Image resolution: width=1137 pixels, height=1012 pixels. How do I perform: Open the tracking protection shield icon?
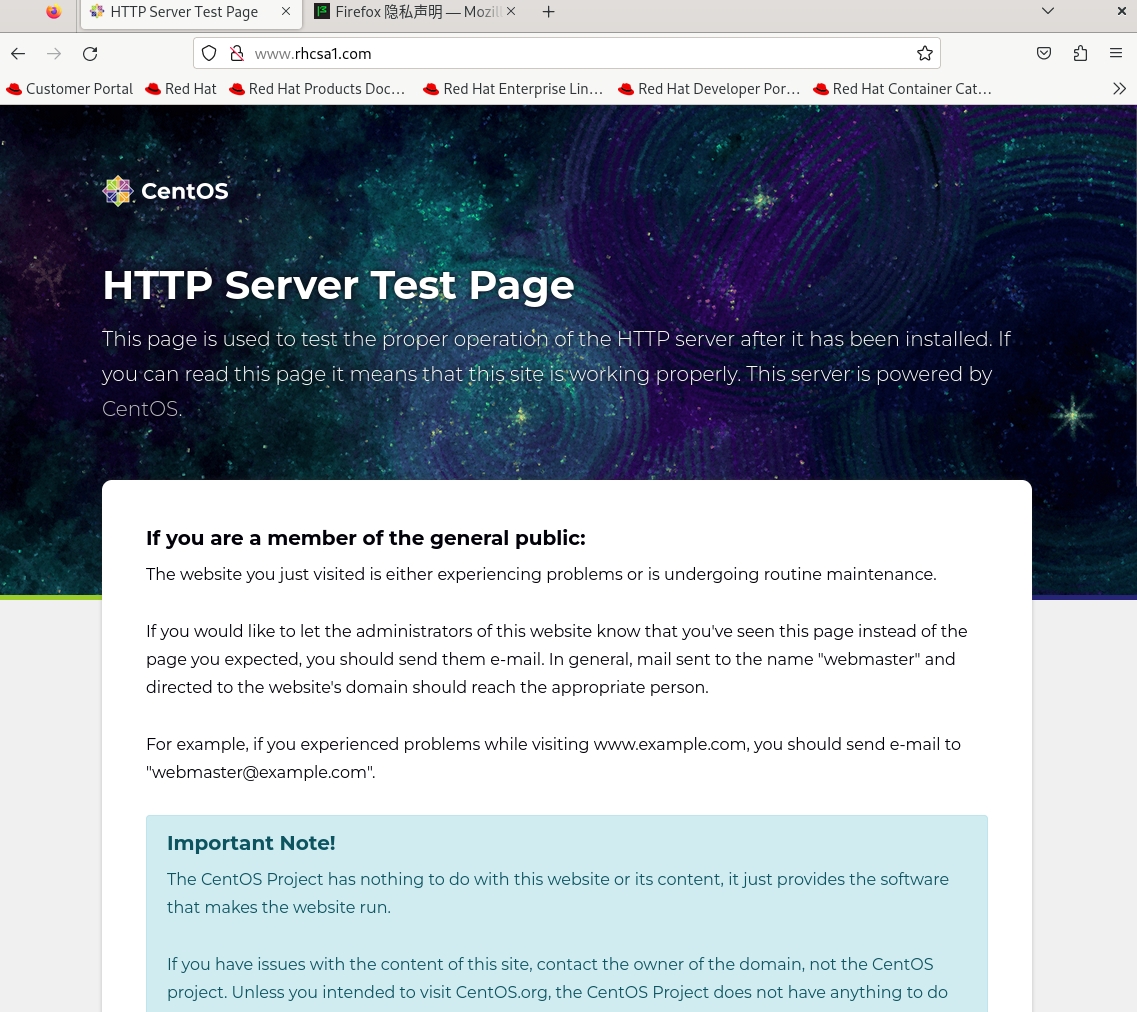[209, 53]
